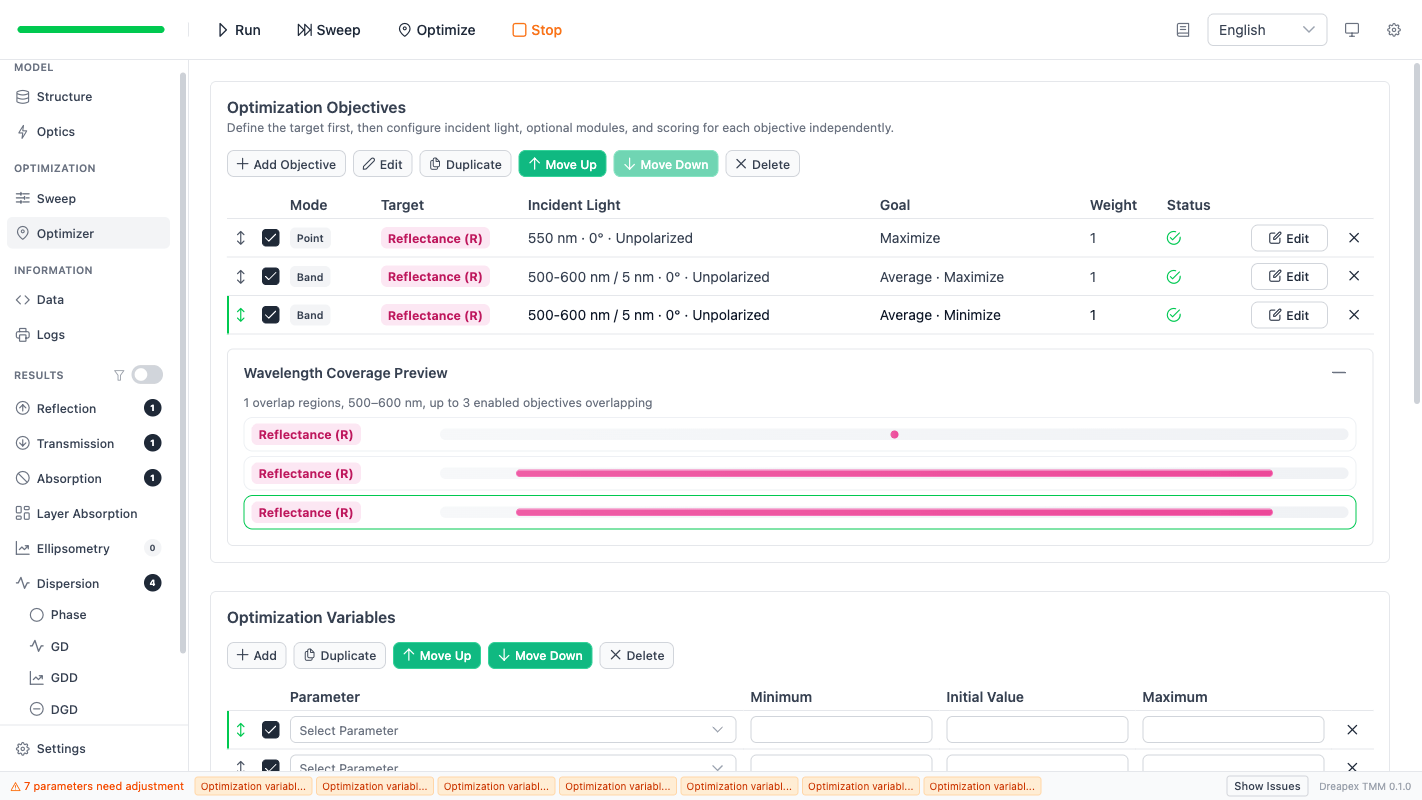
Task: Click the Add Objective button
Action: (x=286, y=163)
